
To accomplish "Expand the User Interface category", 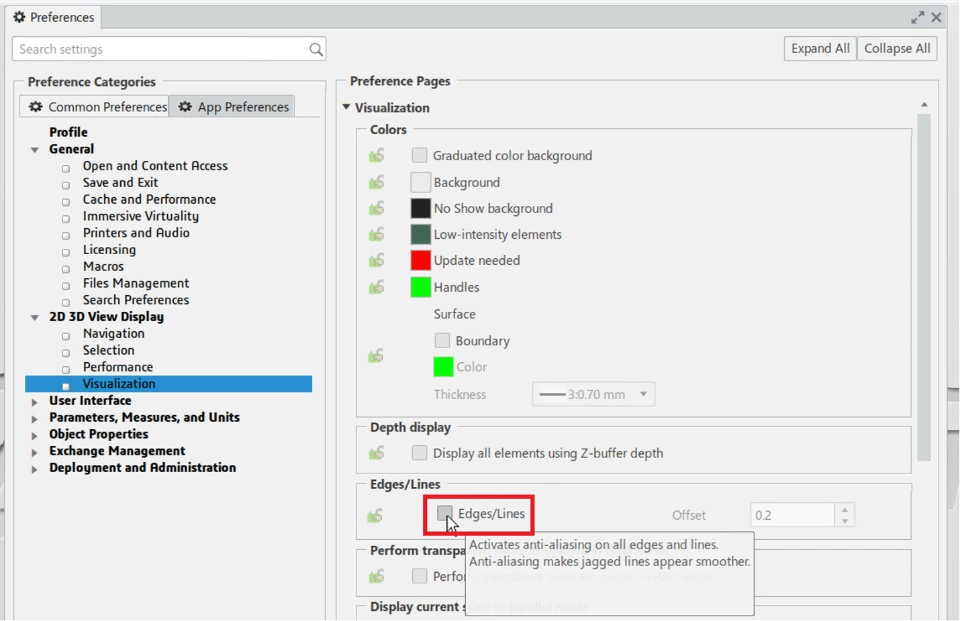I will coord(35,401).
